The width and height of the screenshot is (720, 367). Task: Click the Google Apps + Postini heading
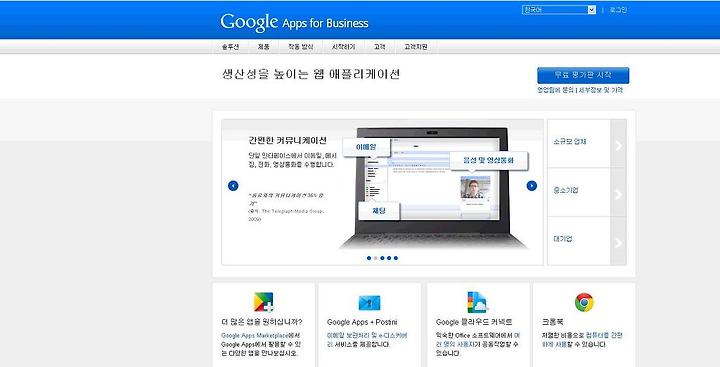tap(362, 322)
